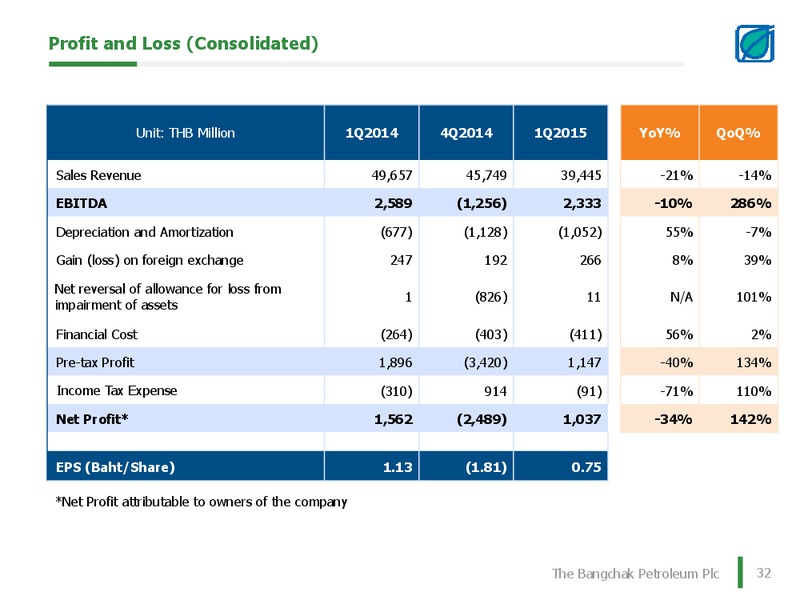Click Net Profit value 1,562
This screenshot has height=600, width=800.
pos(393,419)
